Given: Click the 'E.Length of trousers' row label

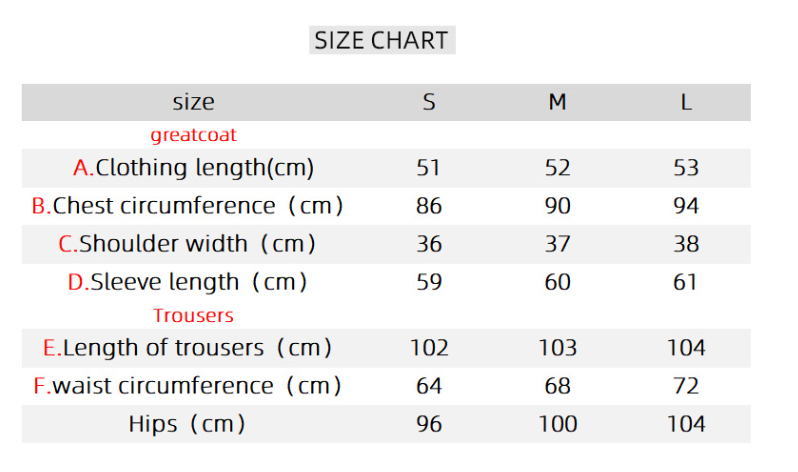Looking at the screenshot, I should pos(188,348).
